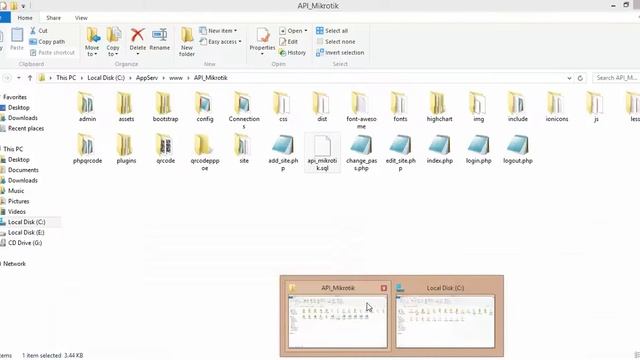Open the highchart folder
640x360 pixels.
tap(439, 107)
